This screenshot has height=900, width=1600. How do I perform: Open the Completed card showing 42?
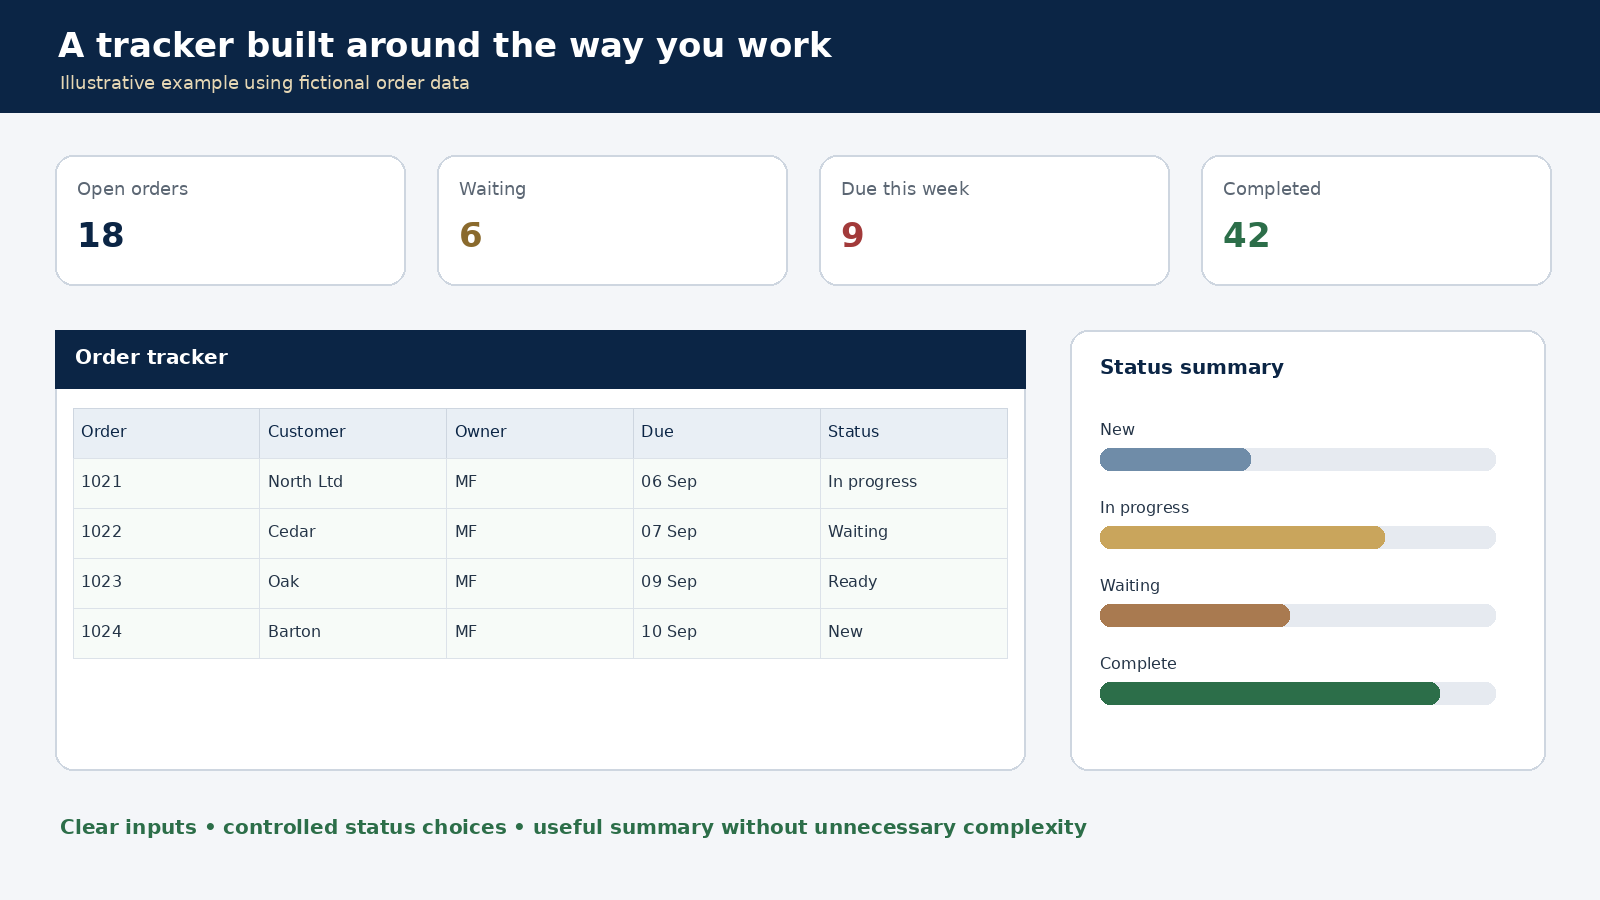[1376, 220]
